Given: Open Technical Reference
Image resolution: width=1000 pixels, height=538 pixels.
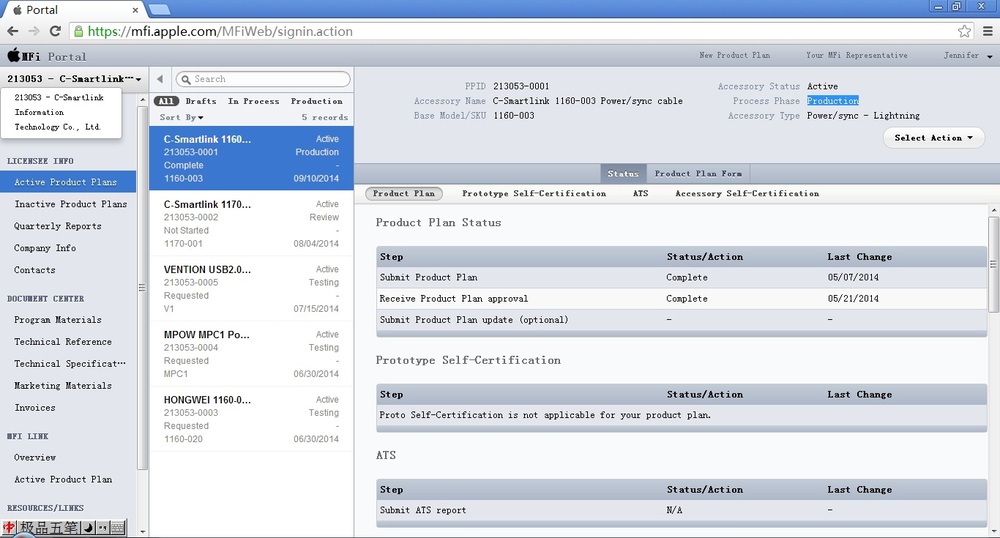Looking at the screenshot, I should (62, 342).
